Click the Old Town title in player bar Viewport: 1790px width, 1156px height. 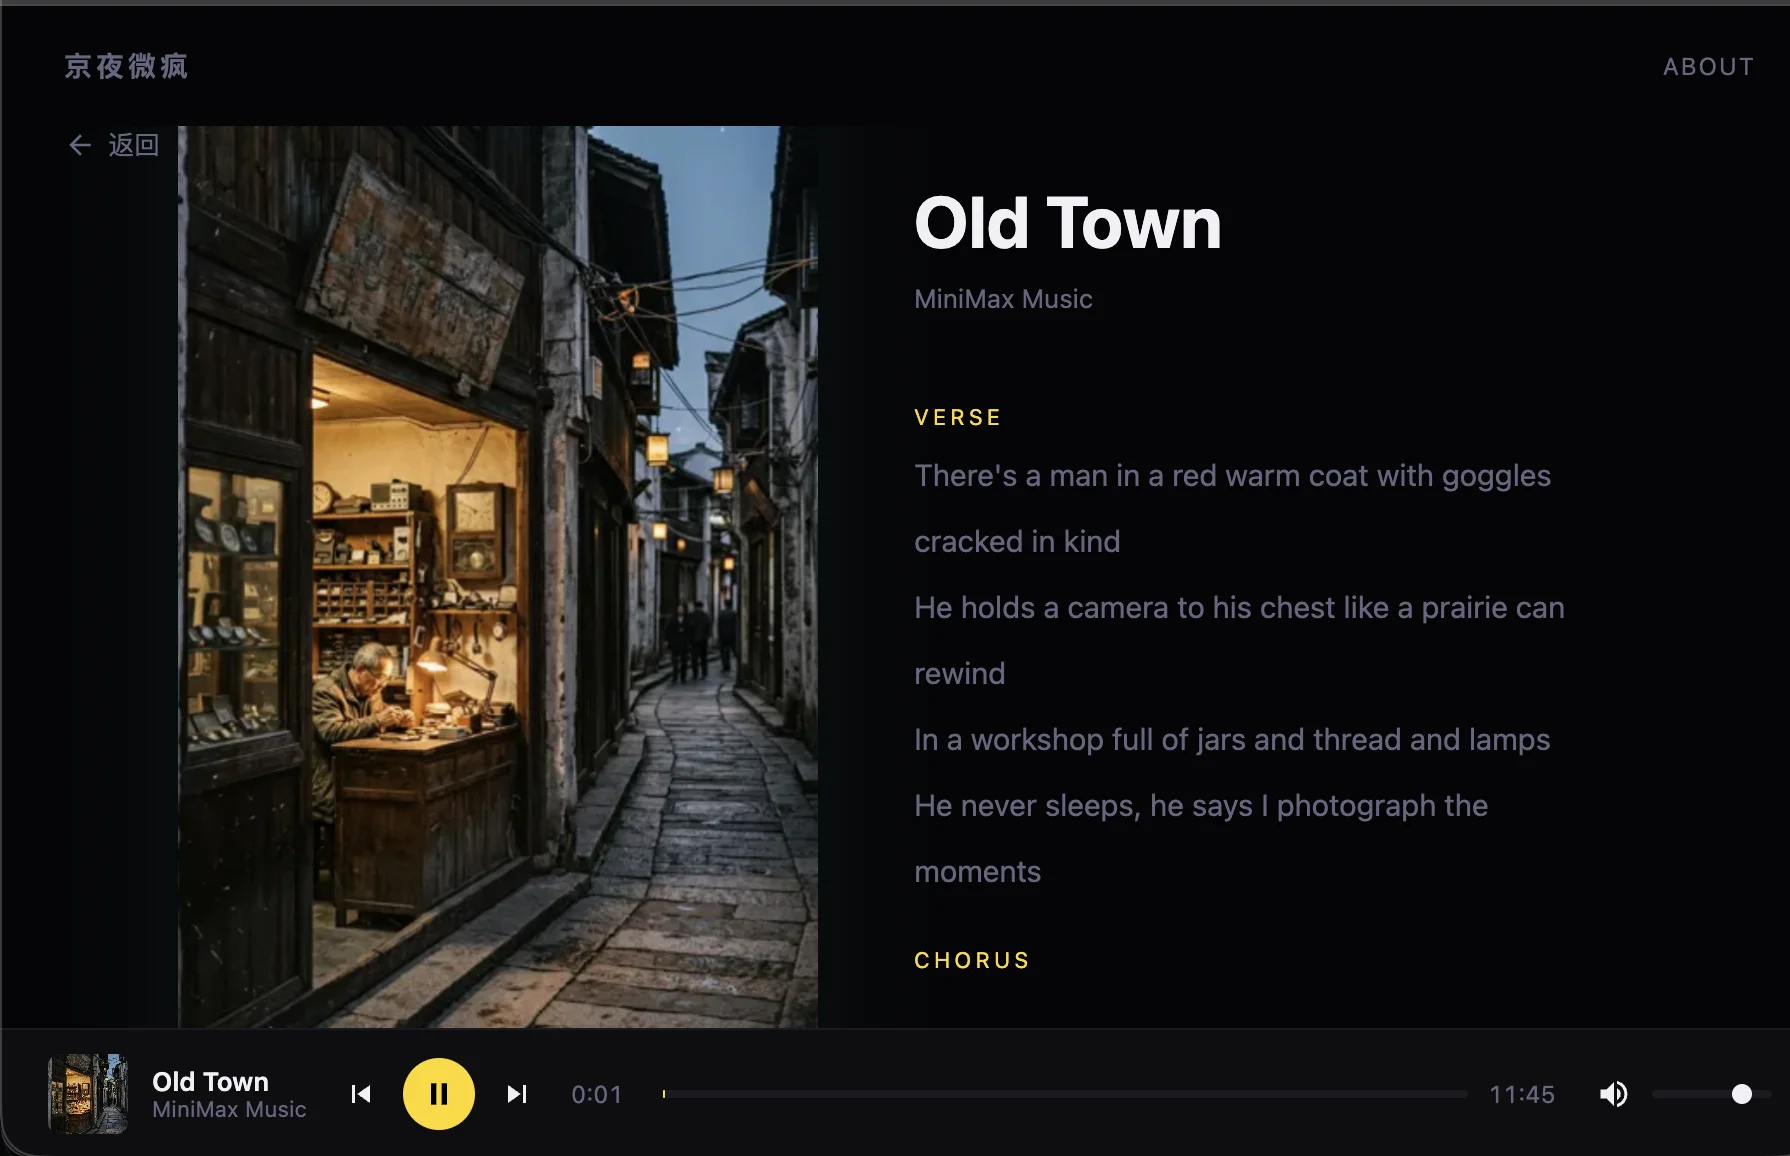210,1082
